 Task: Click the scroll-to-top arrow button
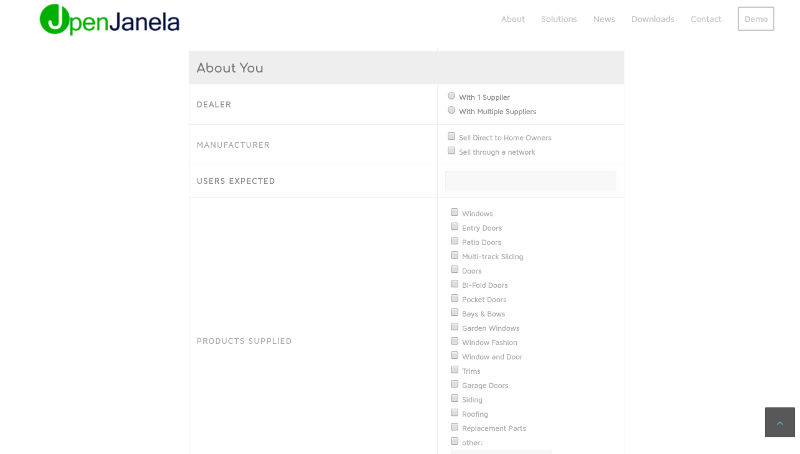pos(779,422)
